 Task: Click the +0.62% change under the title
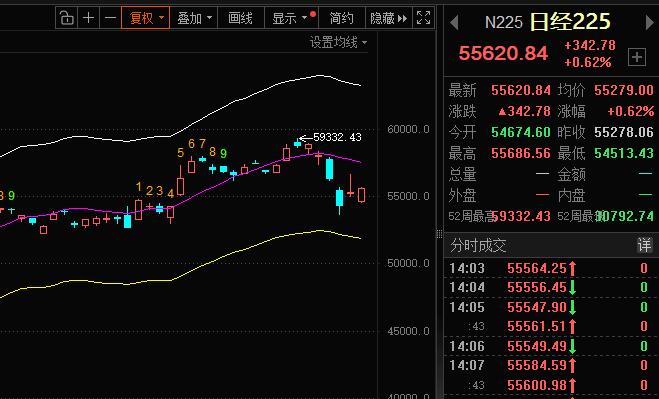(588, 63)
